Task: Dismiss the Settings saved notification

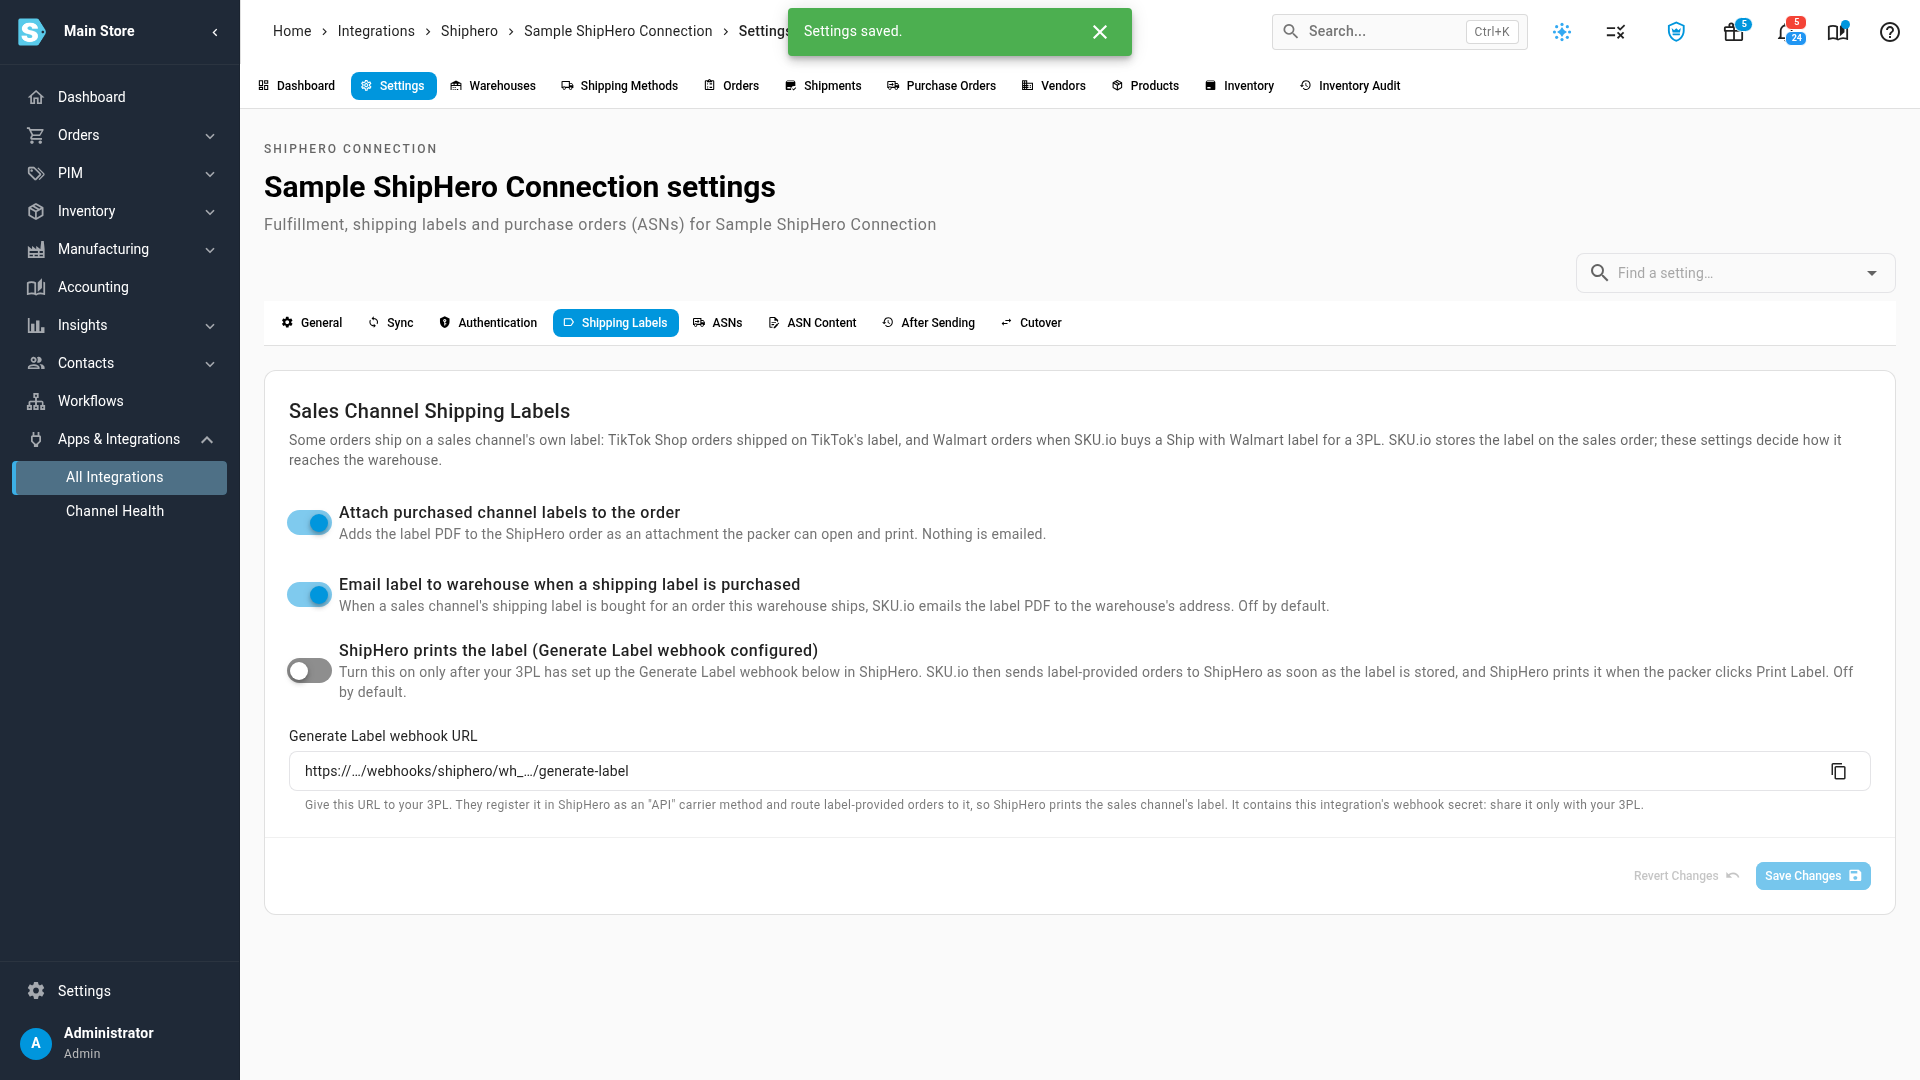Action: [1100, 32]
